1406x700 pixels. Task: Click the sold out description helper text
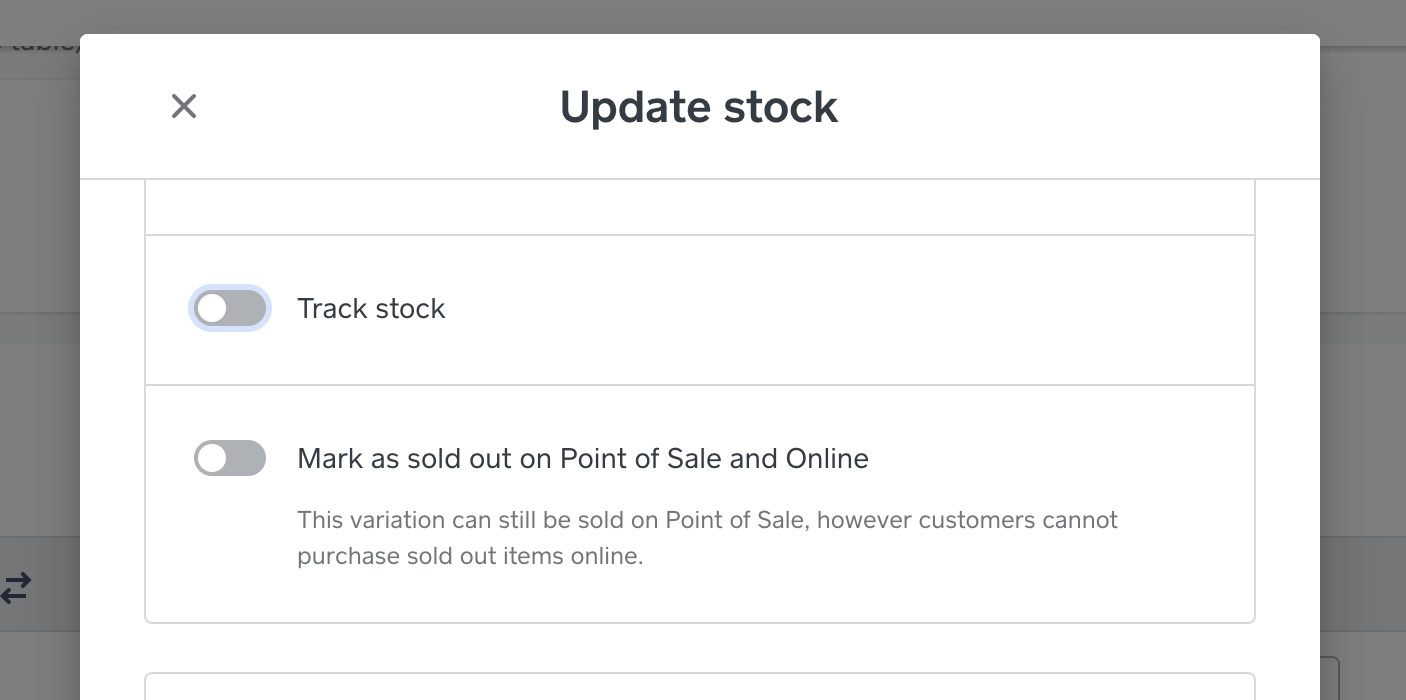click(706, 521)
